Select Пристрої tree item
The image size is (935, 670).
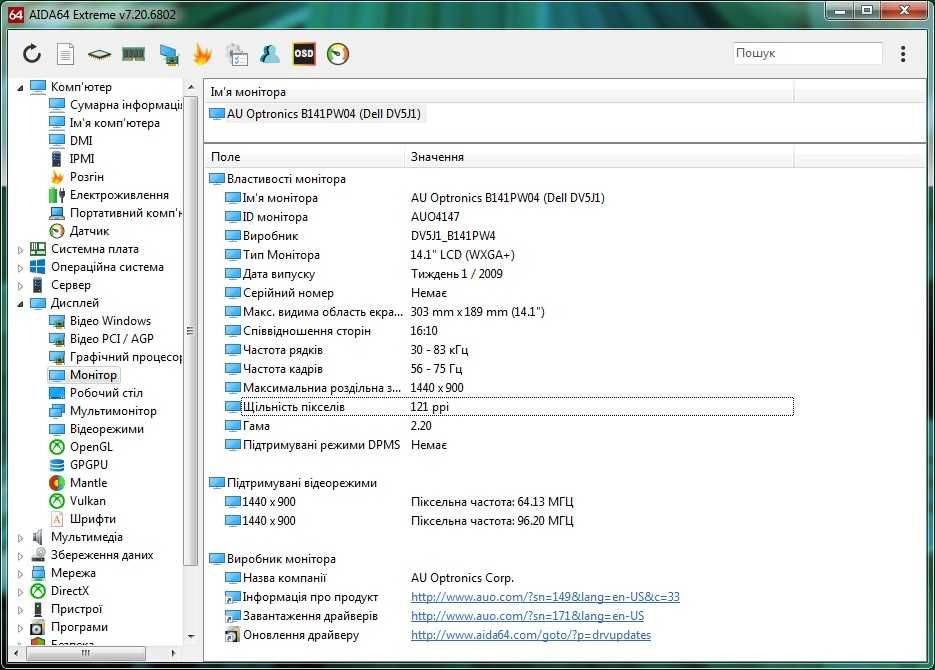[76, 609]
